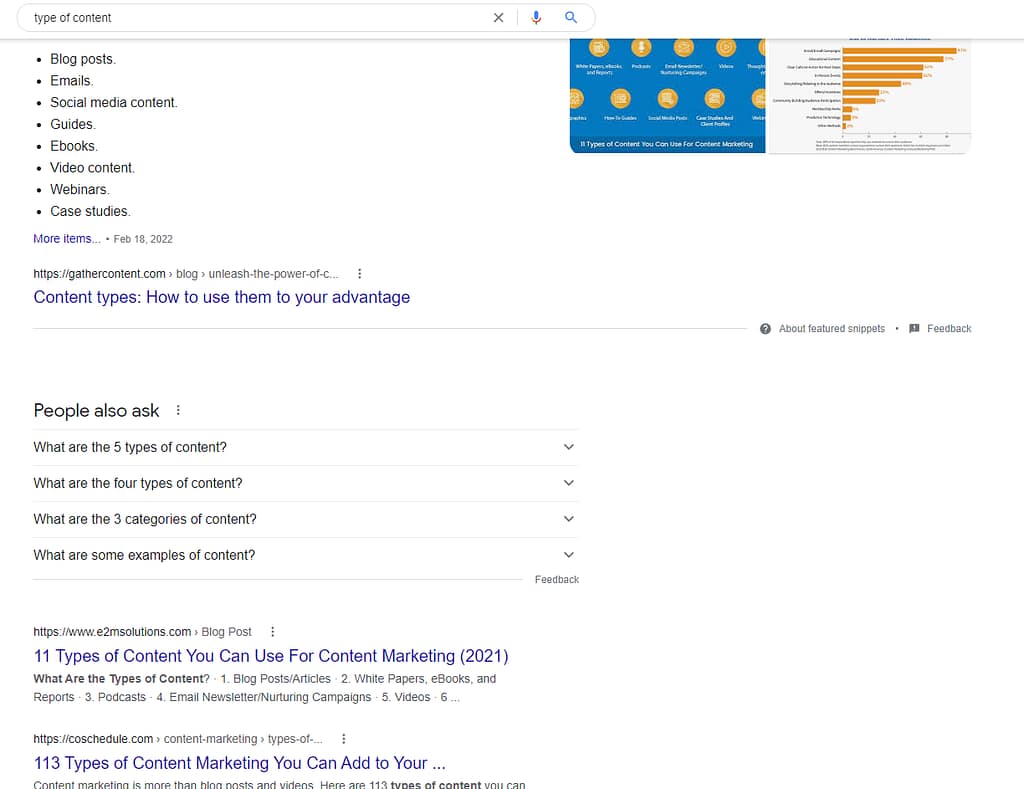1024x789 pixels.
Task: Click the 'Blog posts.' list item
Action: point(83,59)
